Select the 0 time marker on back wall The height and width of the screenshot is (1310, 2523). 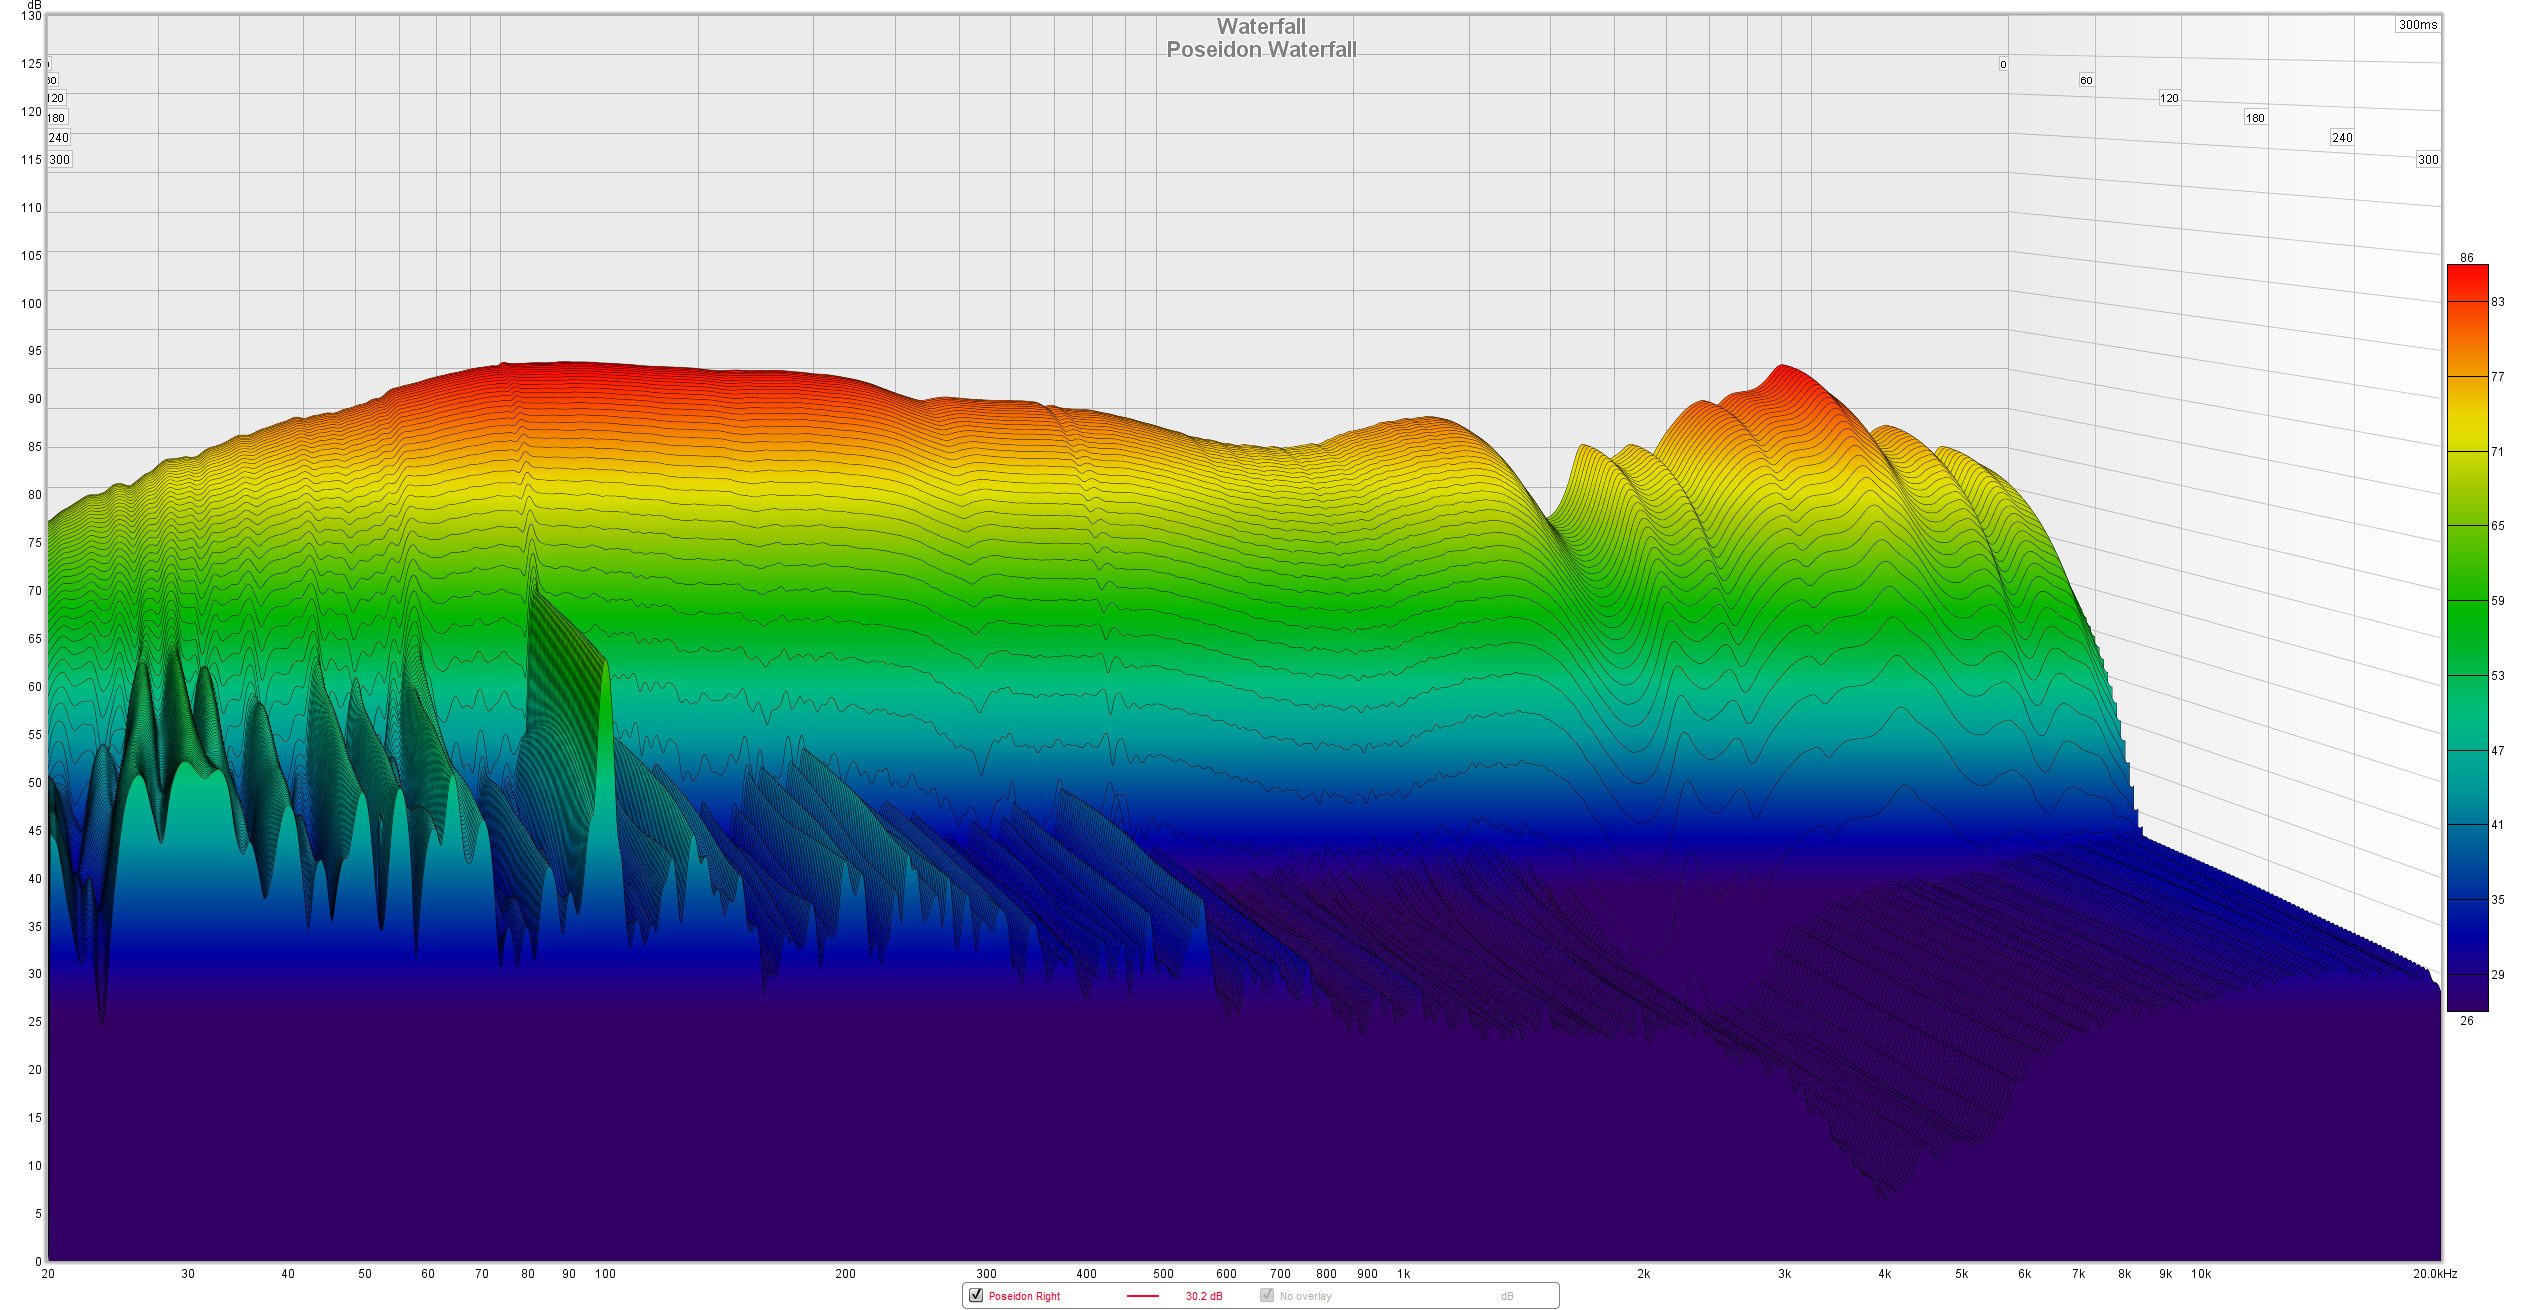point(2003,64)
